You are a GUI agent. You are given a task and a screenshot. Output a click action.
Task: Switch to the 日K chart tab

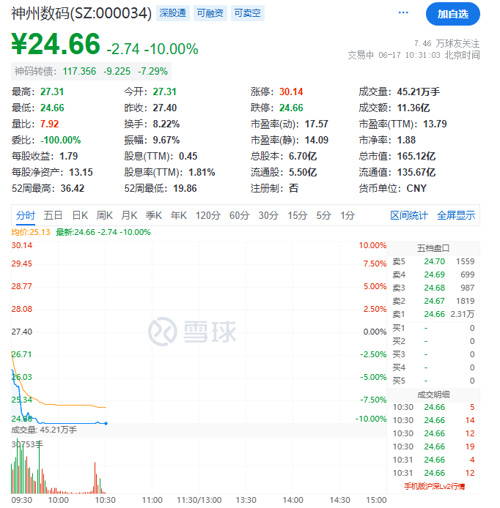pyautogui.click(x=80, y=215)
